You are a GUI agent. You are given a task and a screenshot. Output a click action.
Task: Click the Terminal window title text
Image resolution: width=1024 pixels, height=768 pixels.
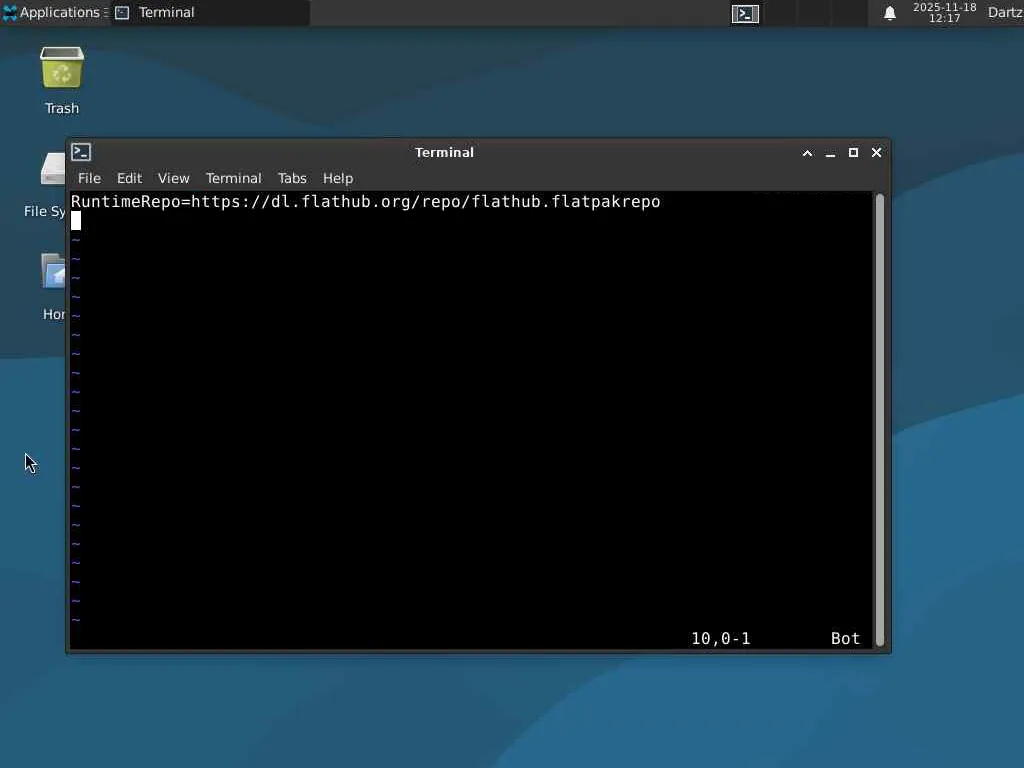coord(444,152)
